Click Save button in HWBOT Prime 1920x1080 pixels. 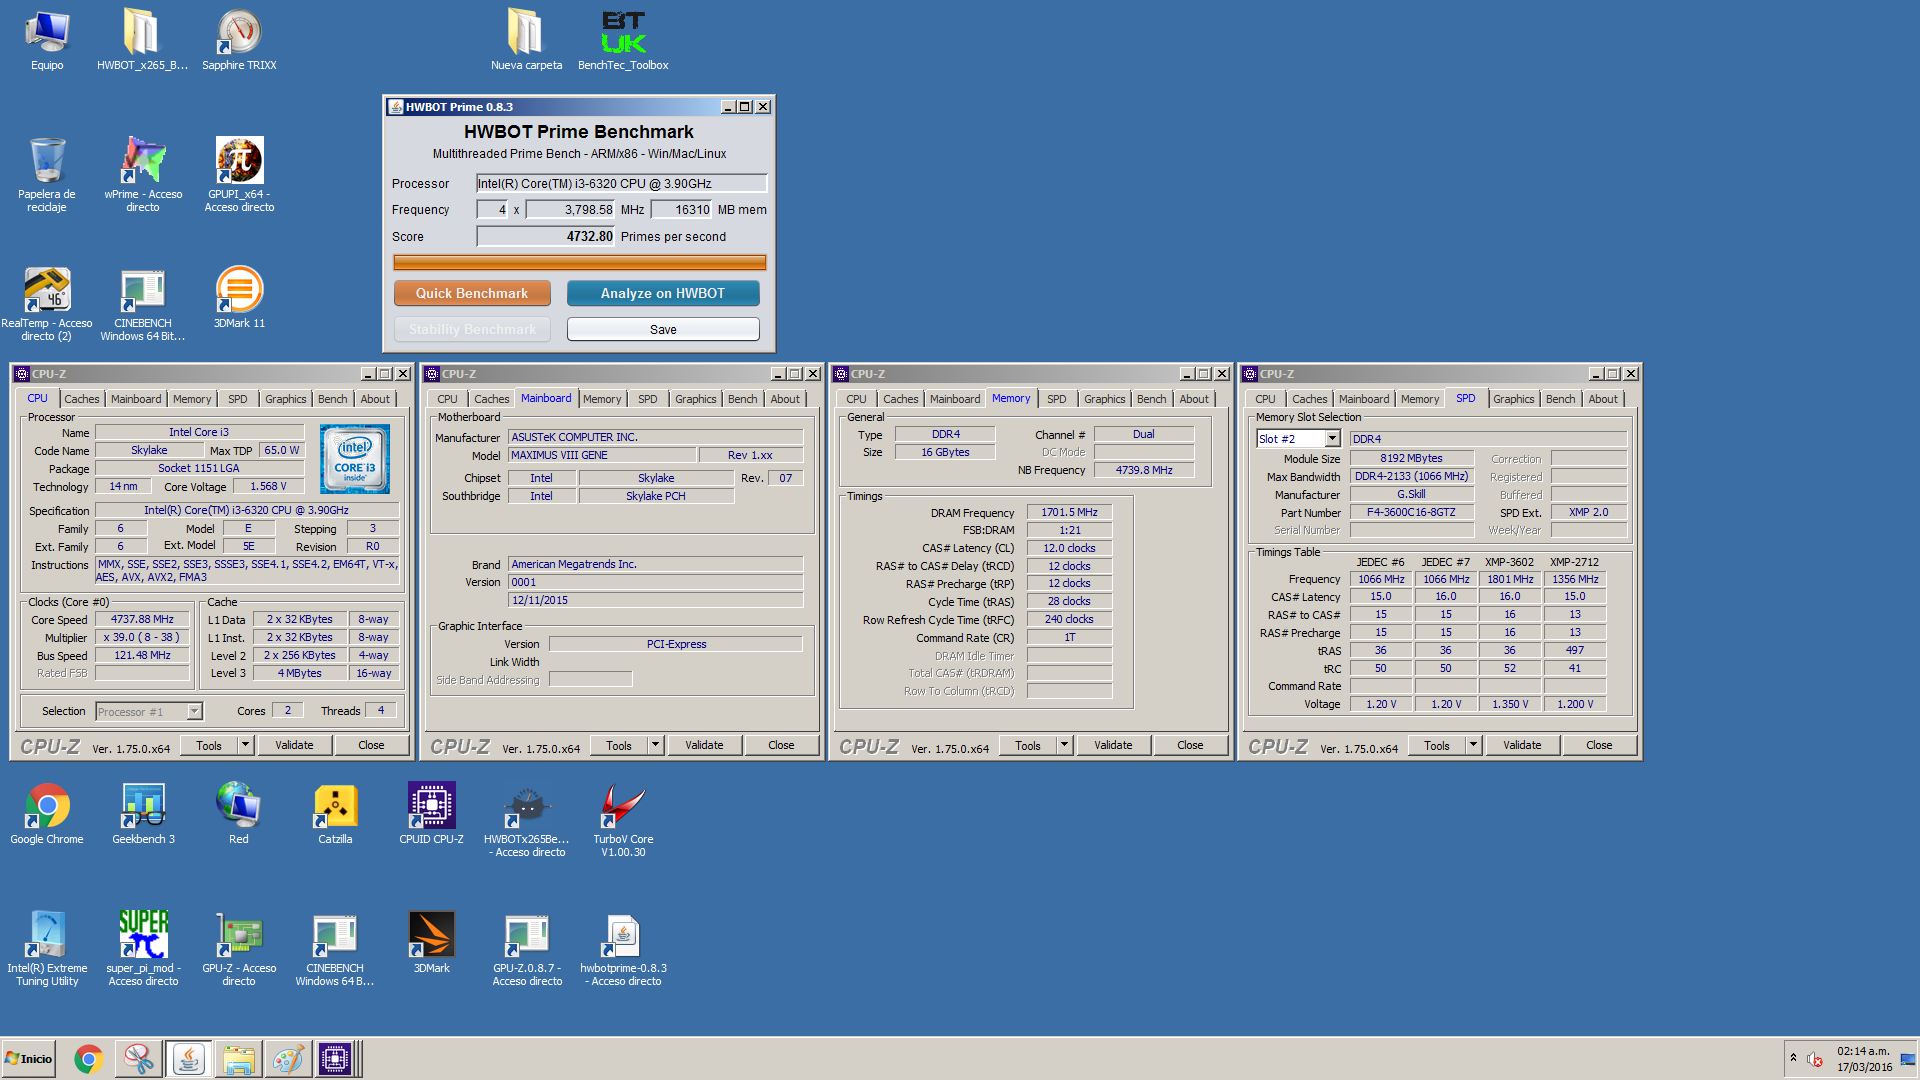coord(663,330)
